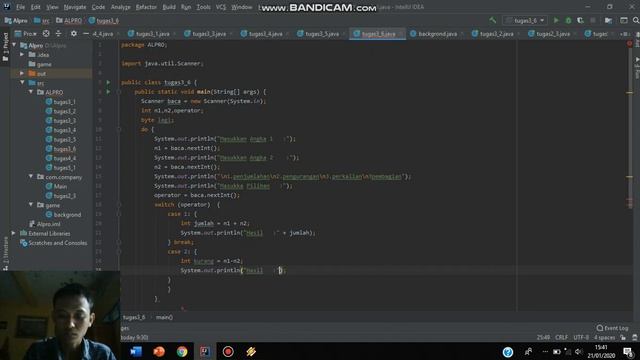Run with coverage icon in toolbar

[580, 20]
